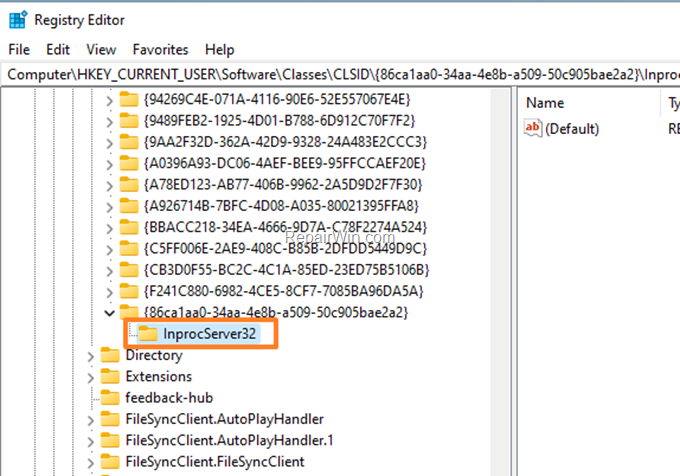Click the tree pane vertical scrollbar
Image resolution: width=680 pixels, height=476 pixels.
click(500, 282)
